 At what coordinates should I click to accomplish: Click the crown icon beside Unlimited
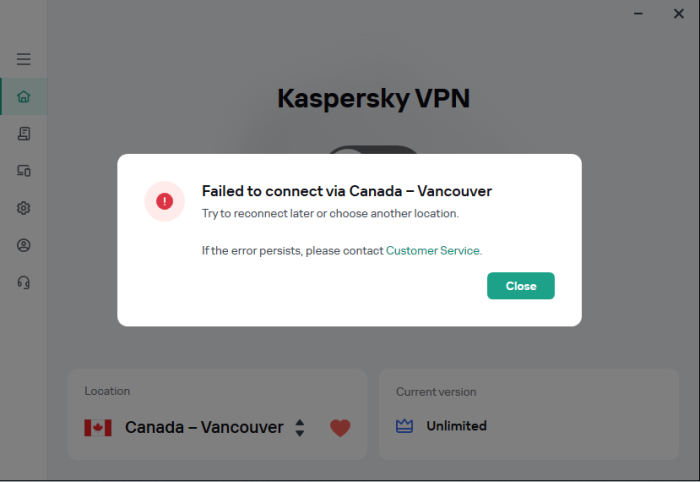pyautogui.click(x=405, y=426)
